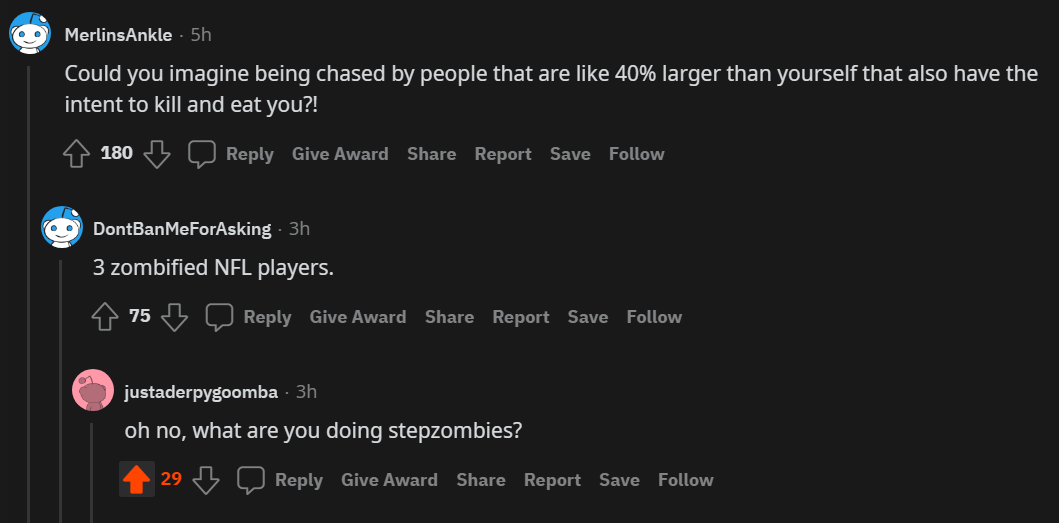The height and width of the screenshot is (523, 1059).
Task: Open DontBanMeForAsking's avatar image
Action: click(x=61, y=229)
